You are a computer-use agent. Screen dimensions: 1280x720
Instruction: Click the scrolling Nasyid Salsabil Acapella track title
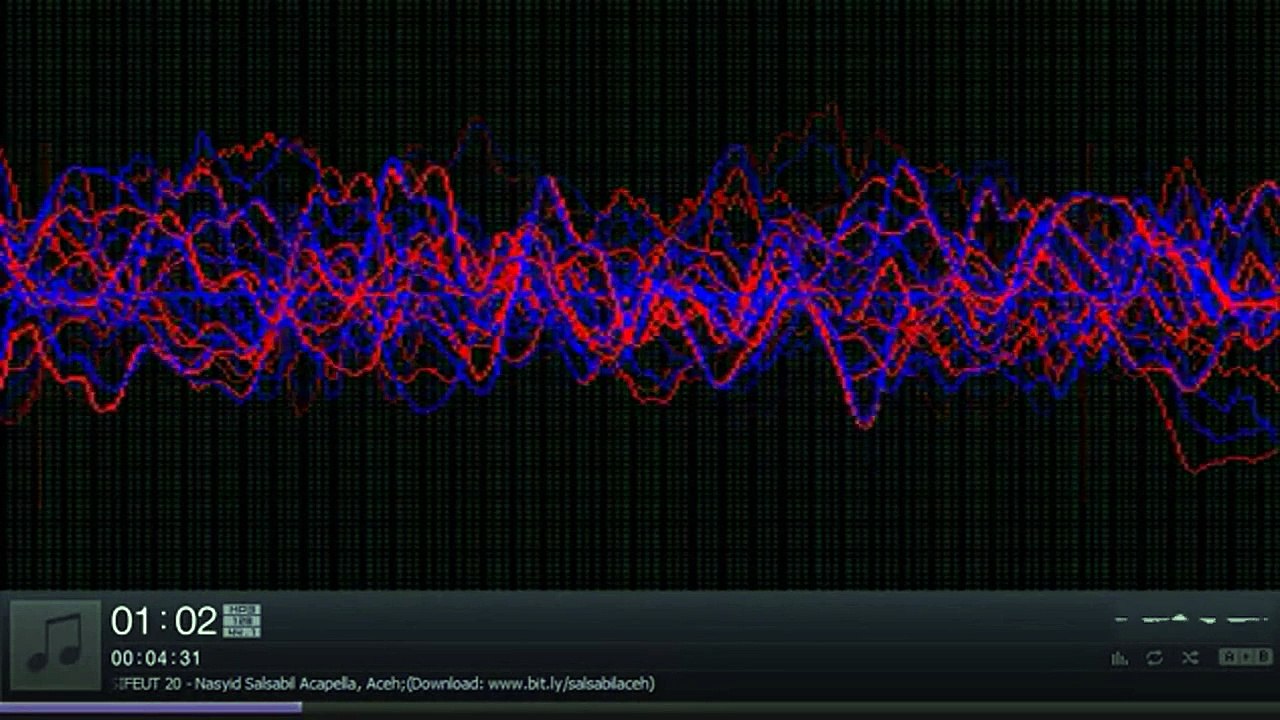click(x=384, y=684)
